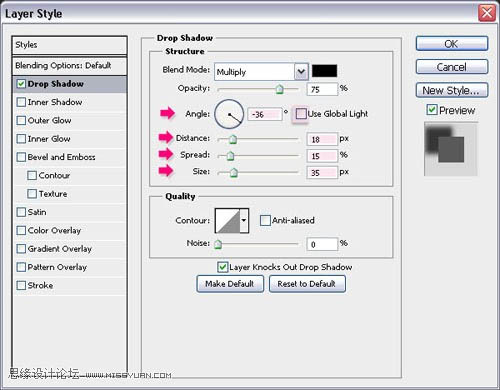Toggle the Anti-aliased checkbox
The width and height of the screenshot is (500, 390).
[x=265, y=220]
